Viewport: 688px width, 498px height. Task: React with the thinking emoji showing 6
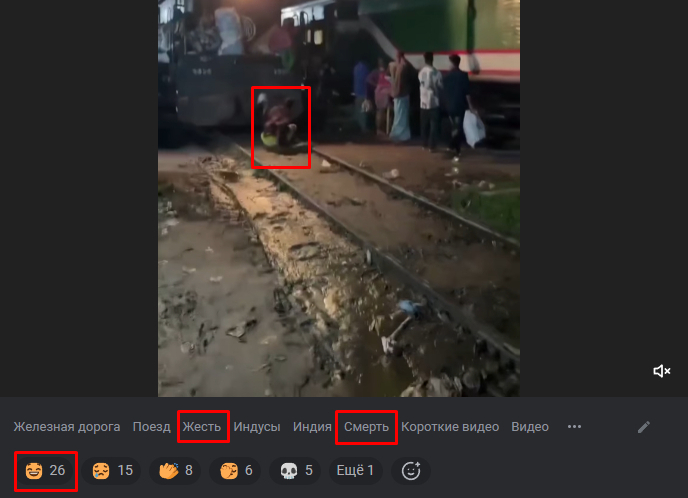(236, 470)
